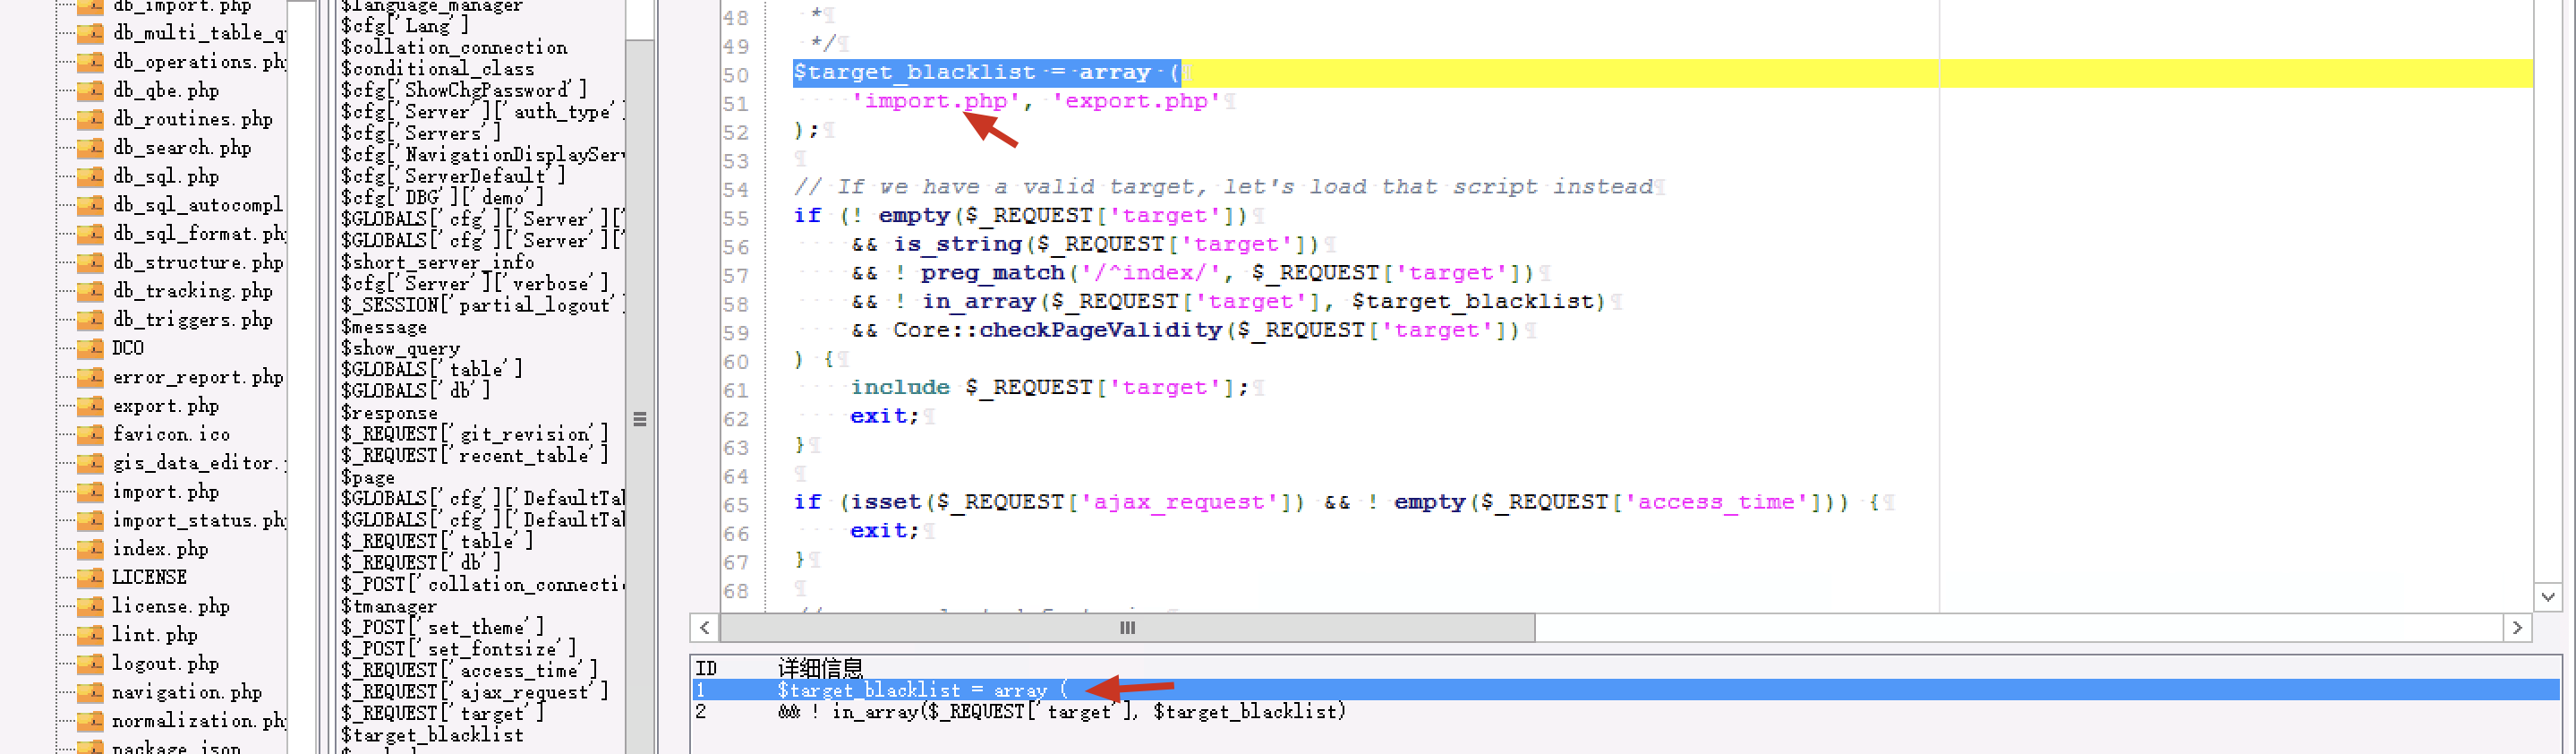Select $cfg['ShowChgPassword'] variable entry
Image resolution: width=2576 pixels, height=754 pixels.
point(464,91)
